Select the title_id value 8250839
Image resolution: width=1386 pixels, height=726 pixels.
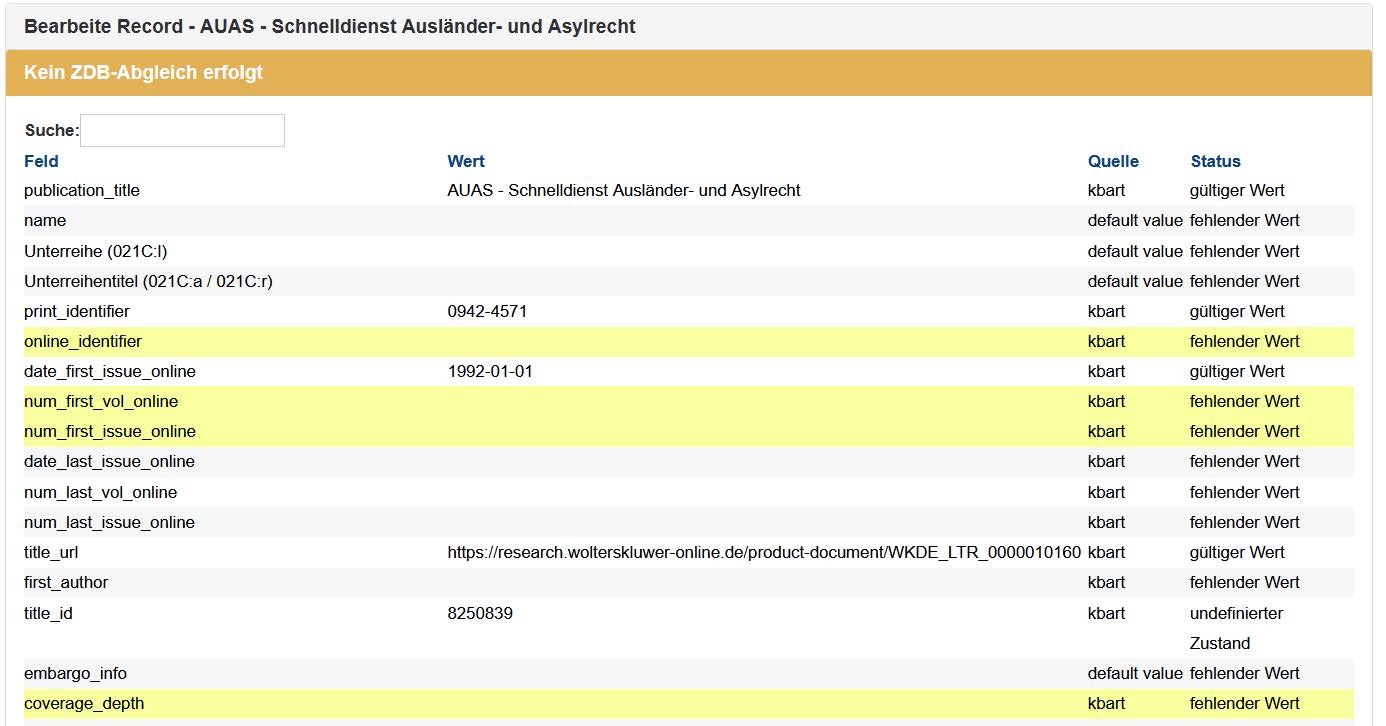(480, 613)
